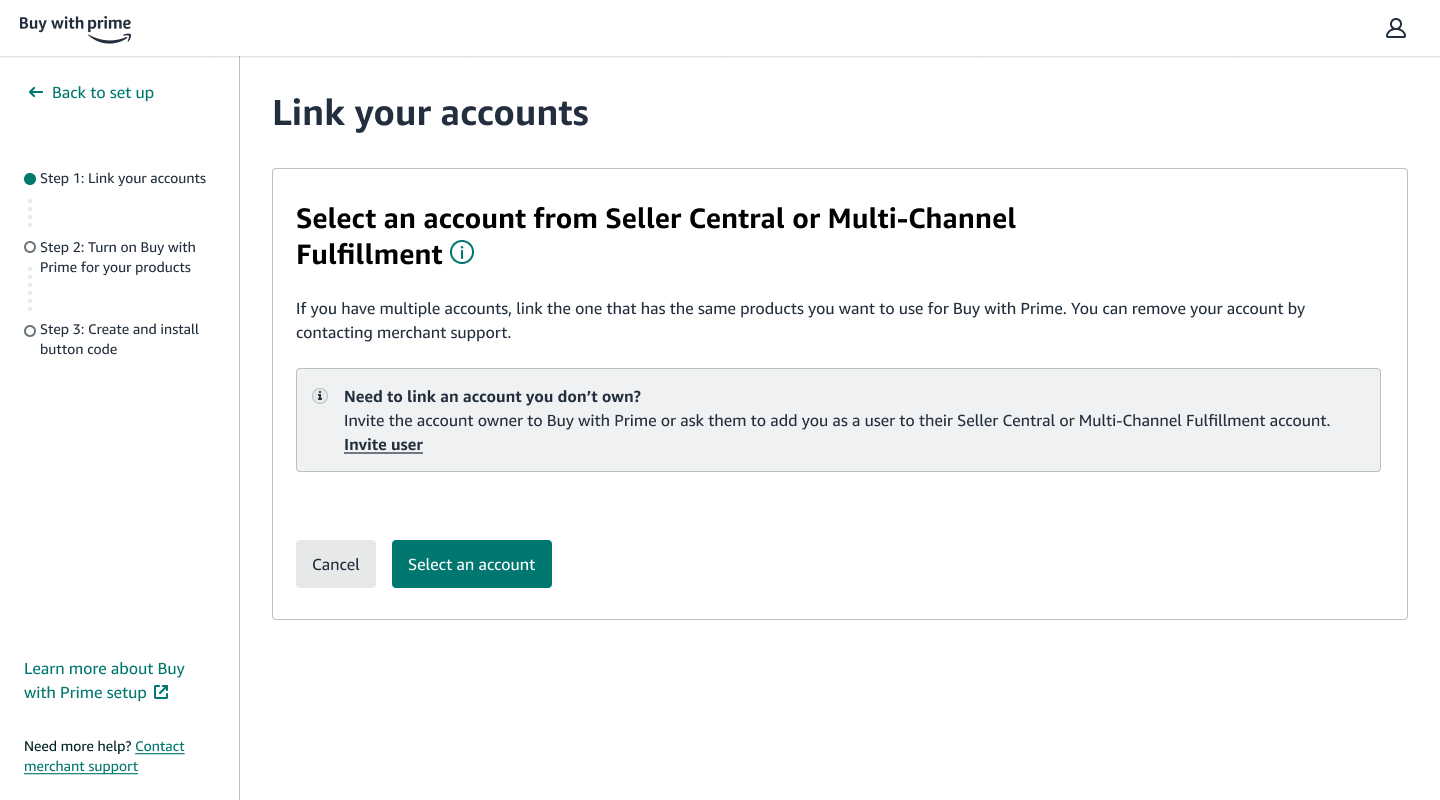Click Contact merchant support
Viewport: 1440px width, 800px height.
coord(104,756)
